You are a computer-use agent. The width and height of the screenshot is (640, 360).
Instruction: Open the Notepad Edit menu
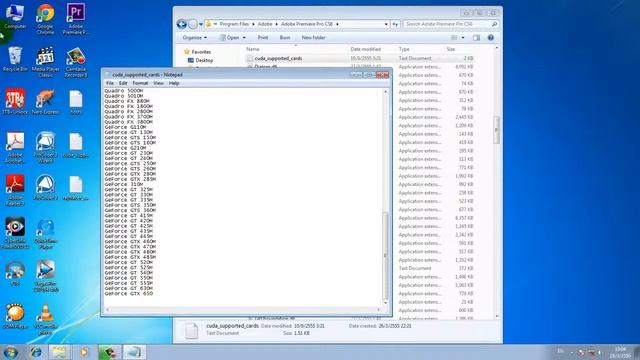(x=123, y=83)
